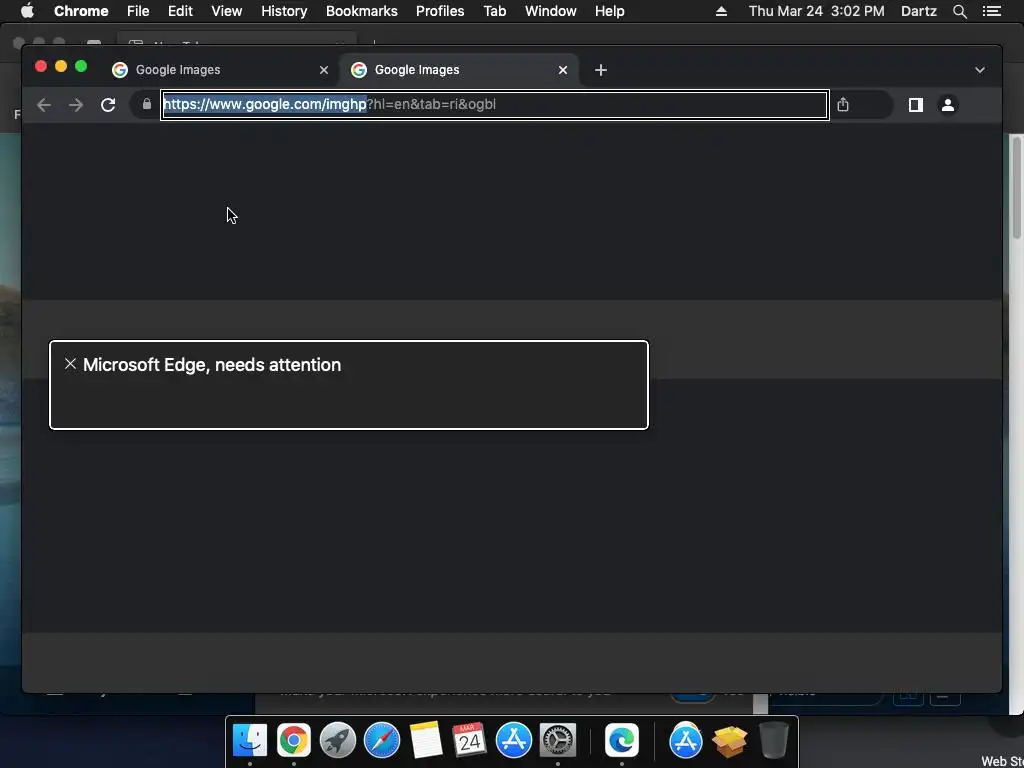Open the View menu
Screen dimensions: 1024x768
coord(227,11)
